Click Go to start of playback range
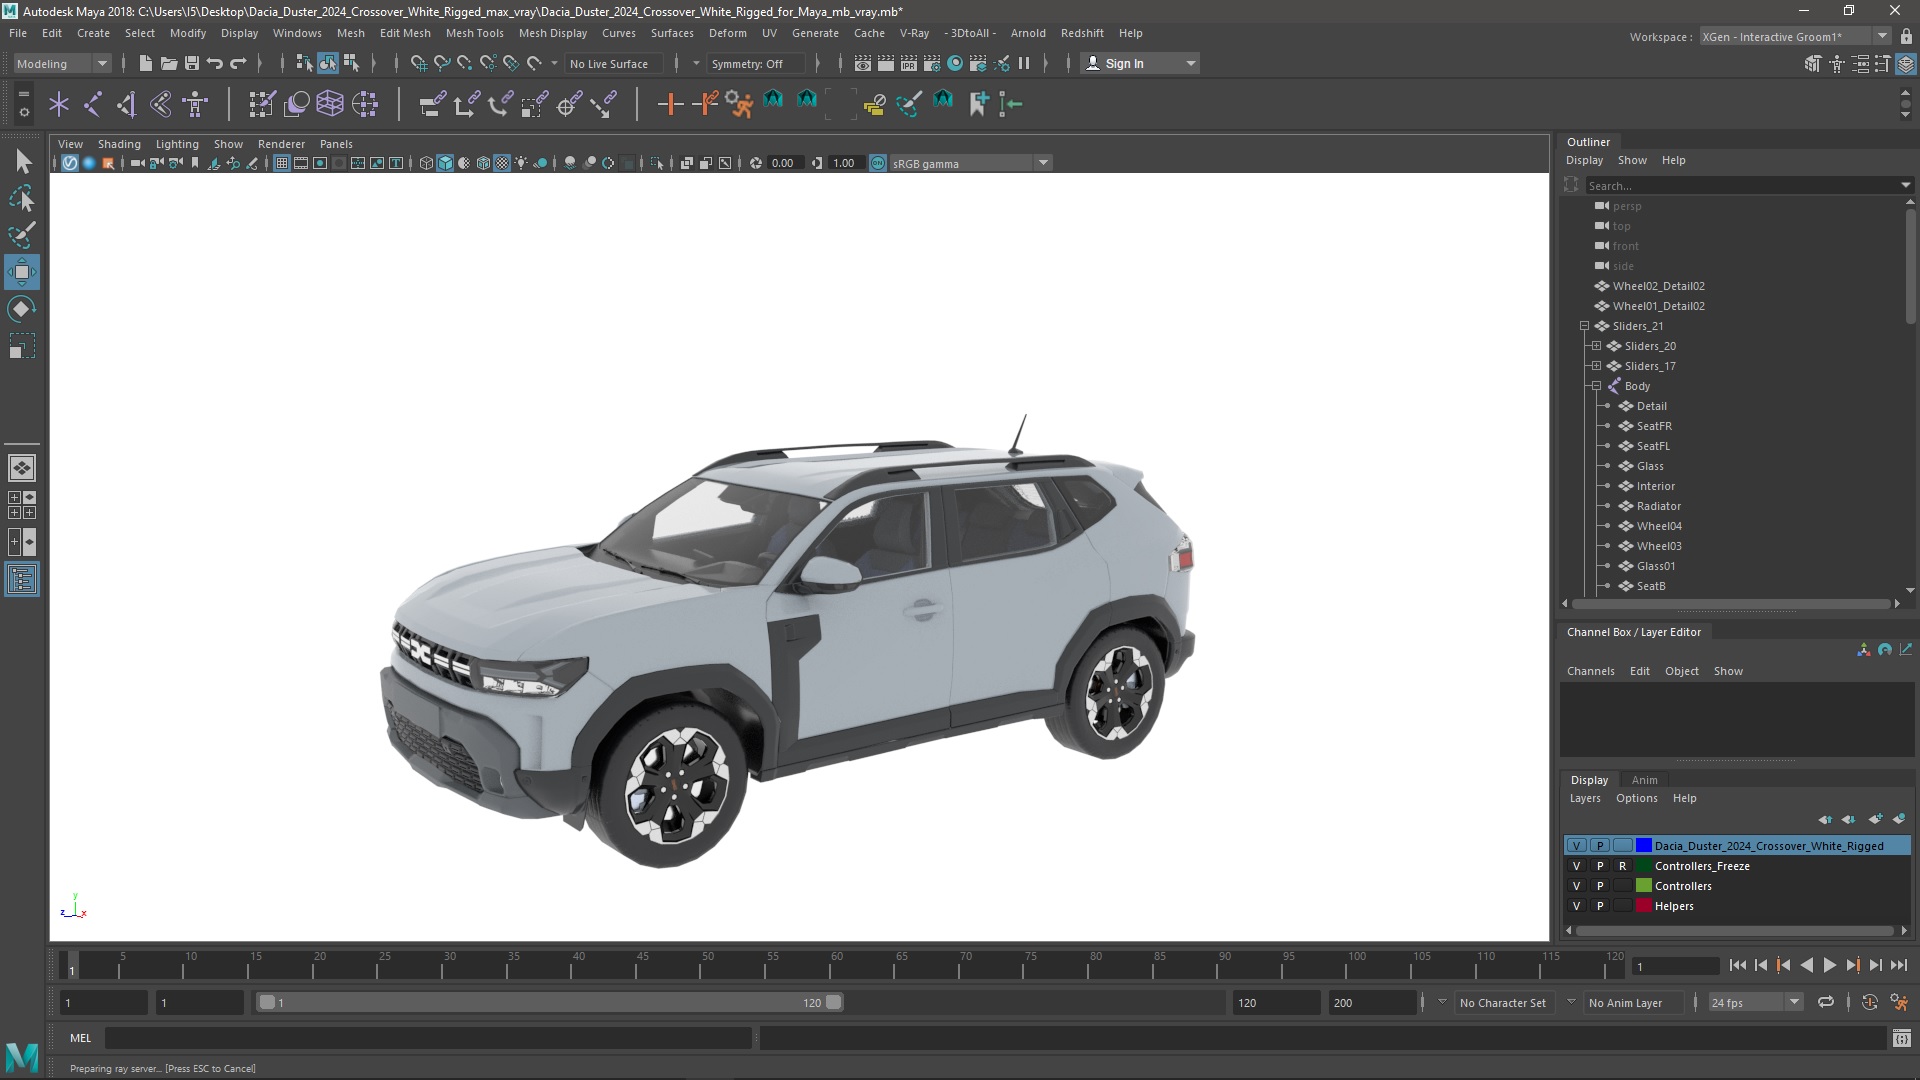Viewport: 1920px width, 1080px height. [x=1737, y=965]
